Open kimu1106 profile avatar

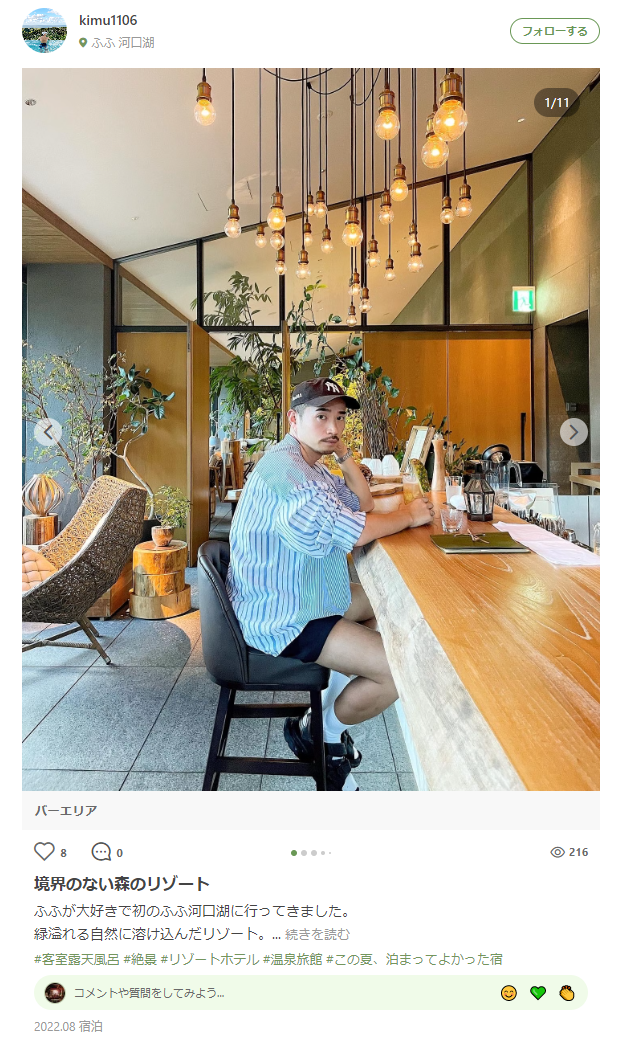pos(45,31)
